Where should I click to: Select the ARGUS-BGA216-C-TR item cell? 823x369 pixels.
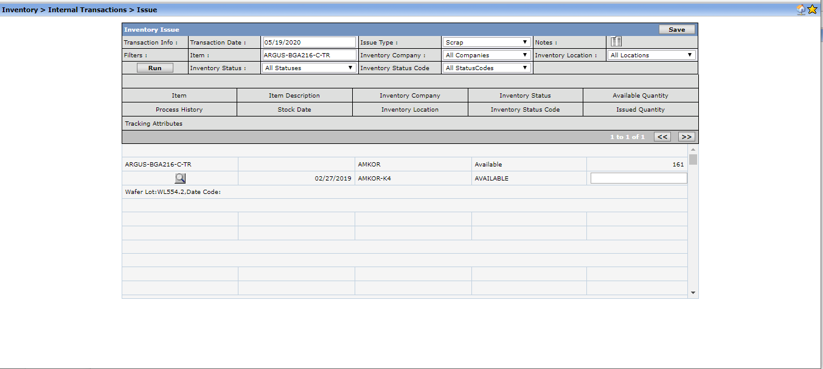pyautogui.click(x=180, y=164)
